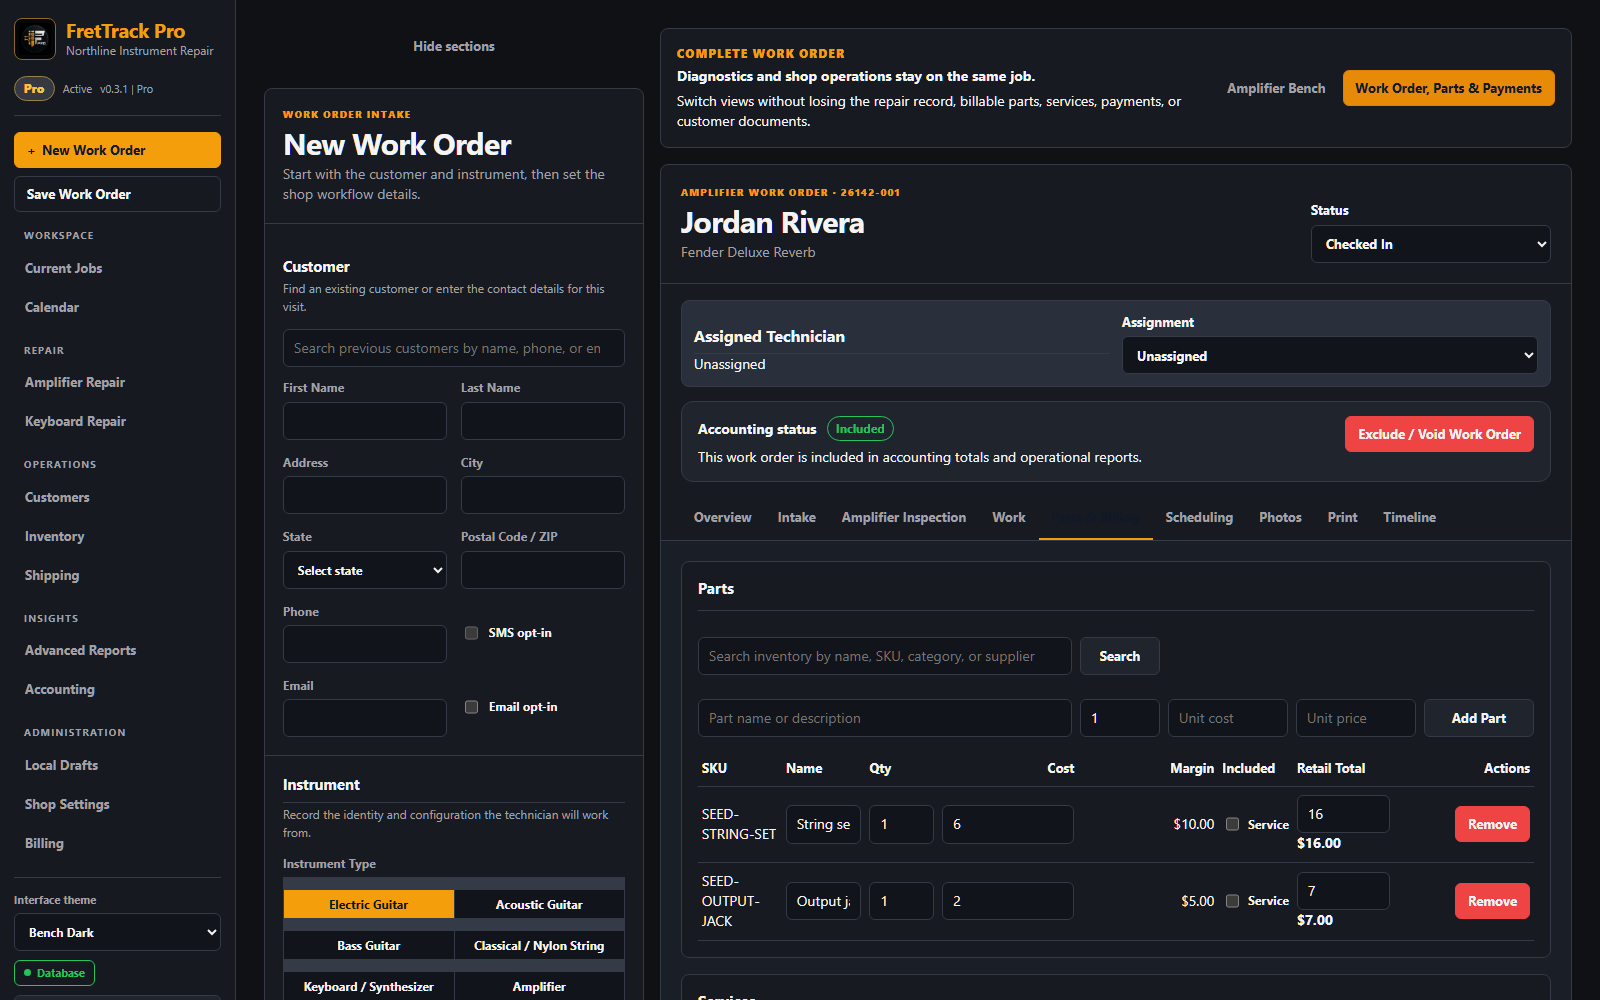The image size is (1600, 1000).
Task: Create a New Work Order
Action: click(x=117, y=150)
